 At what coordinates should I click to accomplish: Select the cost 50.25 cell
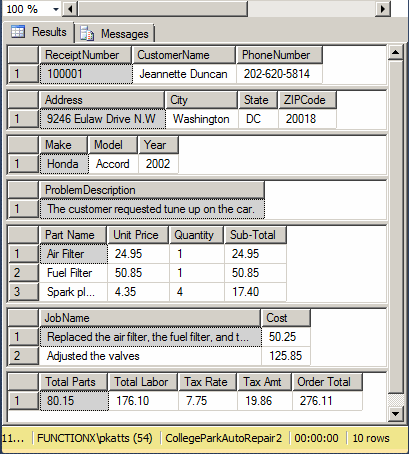pyautogui.click(x=286, y=337)
